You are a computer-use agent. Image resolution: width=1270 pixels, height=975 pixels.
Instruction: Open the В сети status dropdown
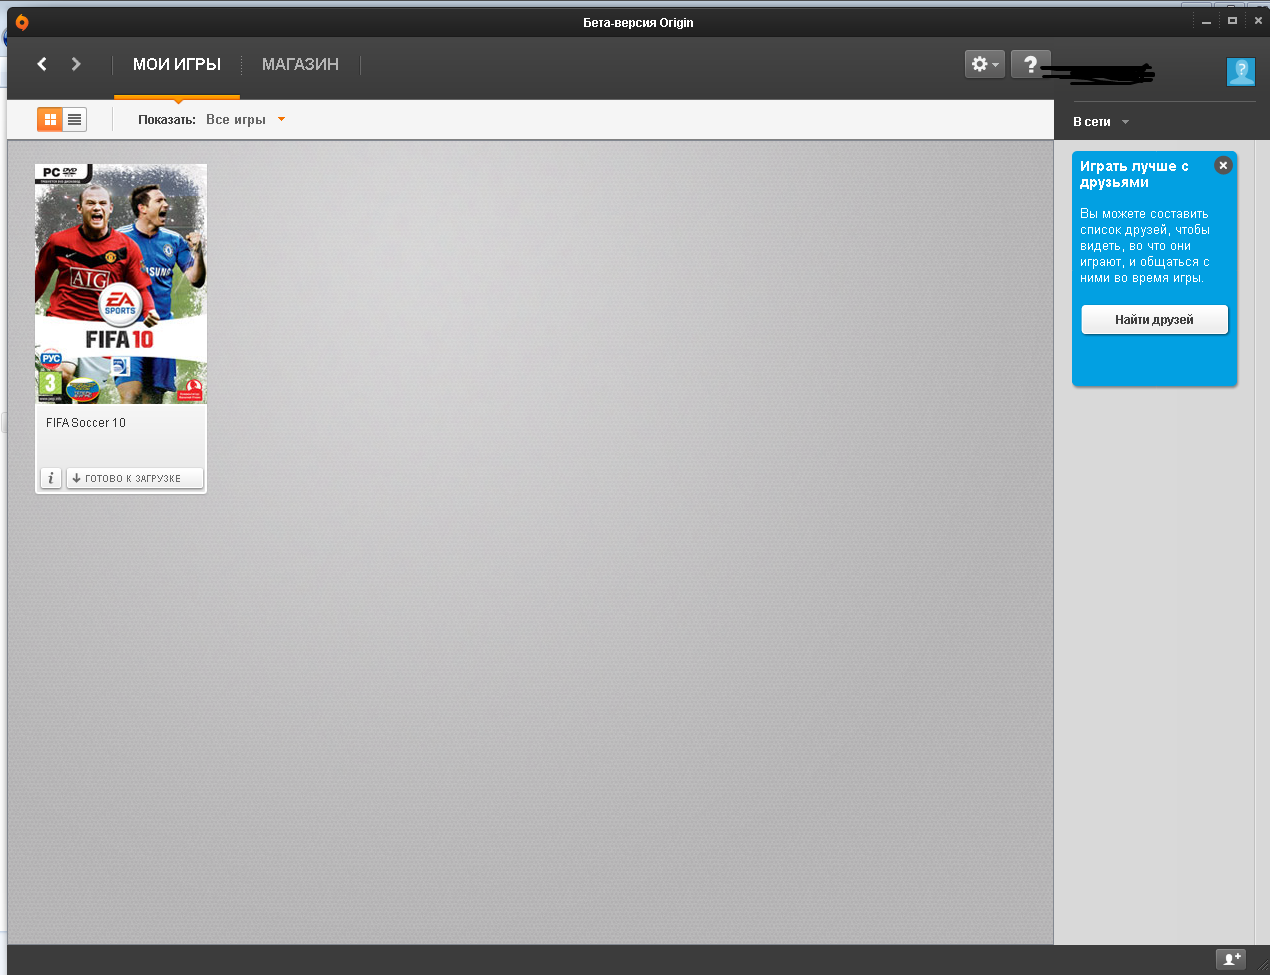pyautogui.click(x=1101, y=122)
